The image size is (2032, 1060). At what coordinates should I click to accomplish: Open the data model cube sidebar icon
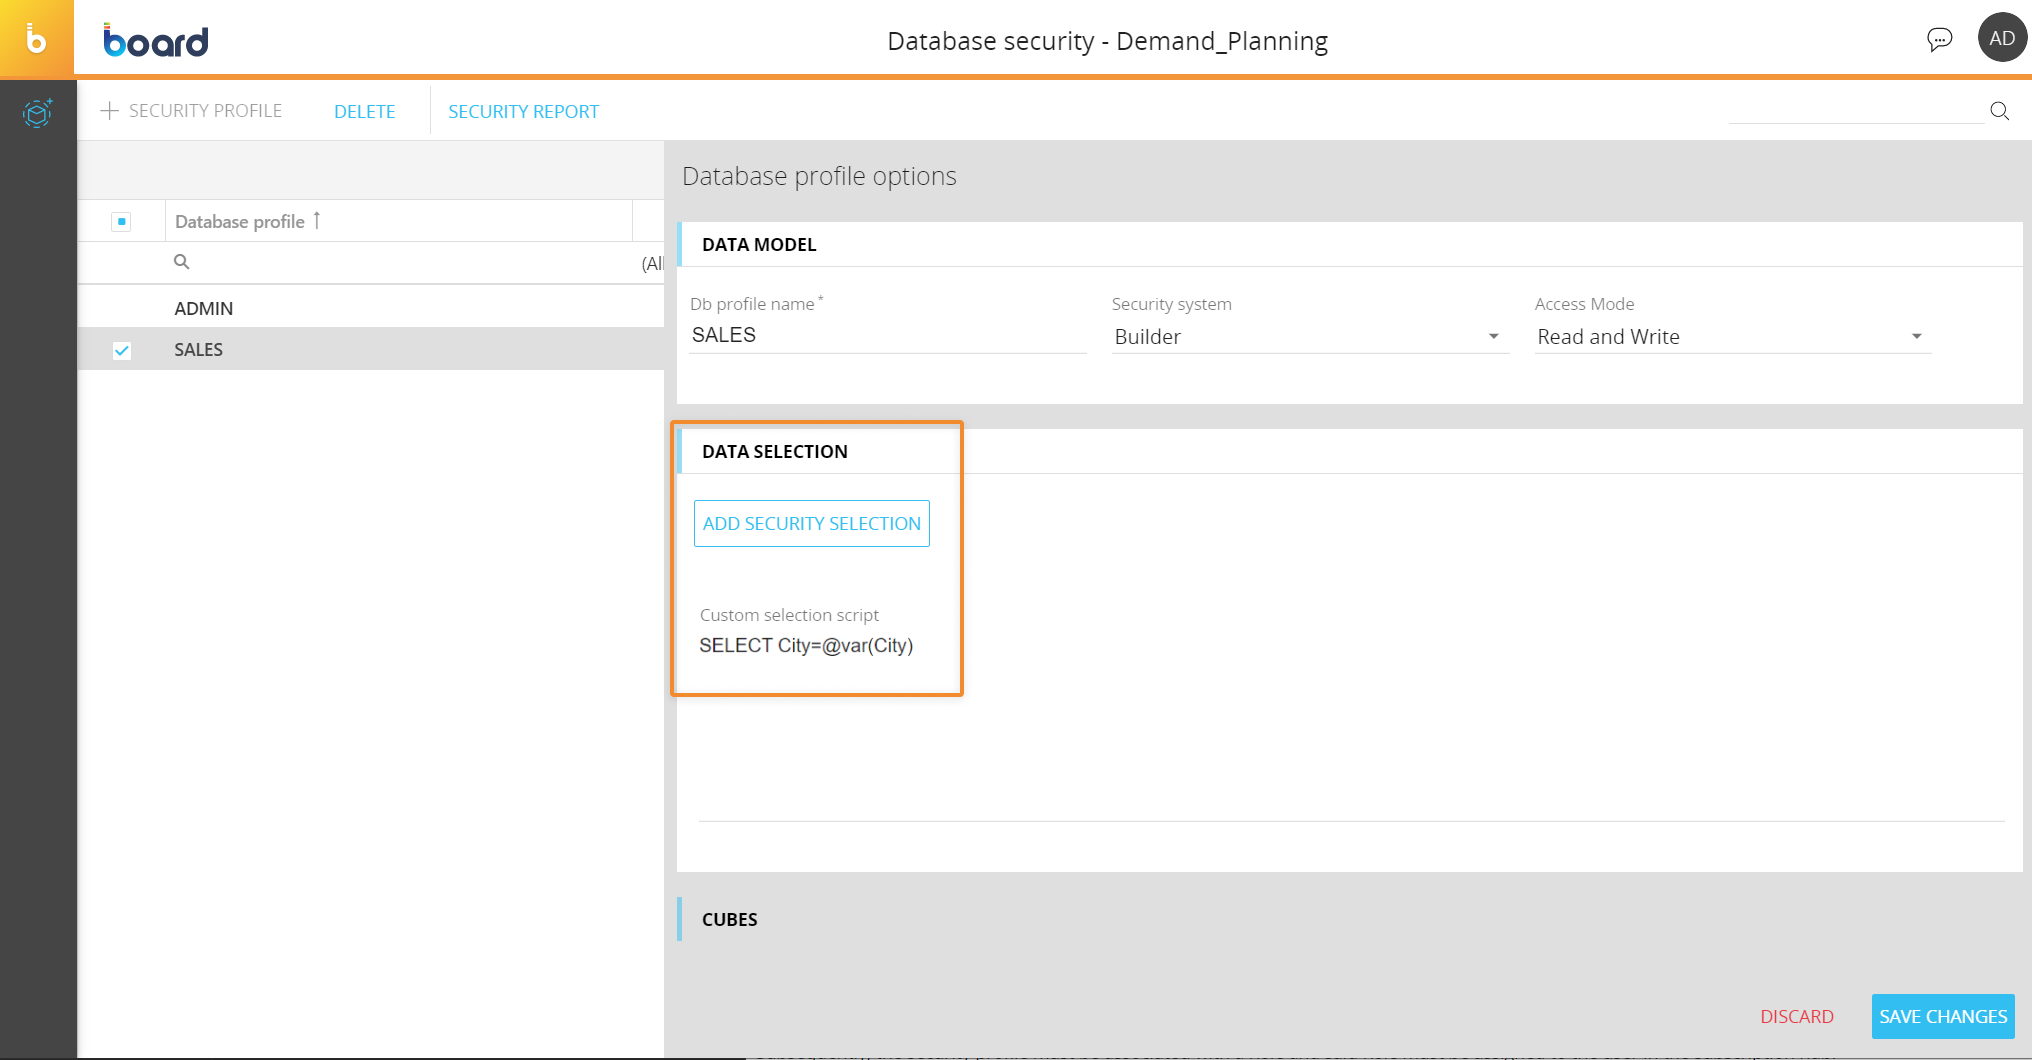37,113
